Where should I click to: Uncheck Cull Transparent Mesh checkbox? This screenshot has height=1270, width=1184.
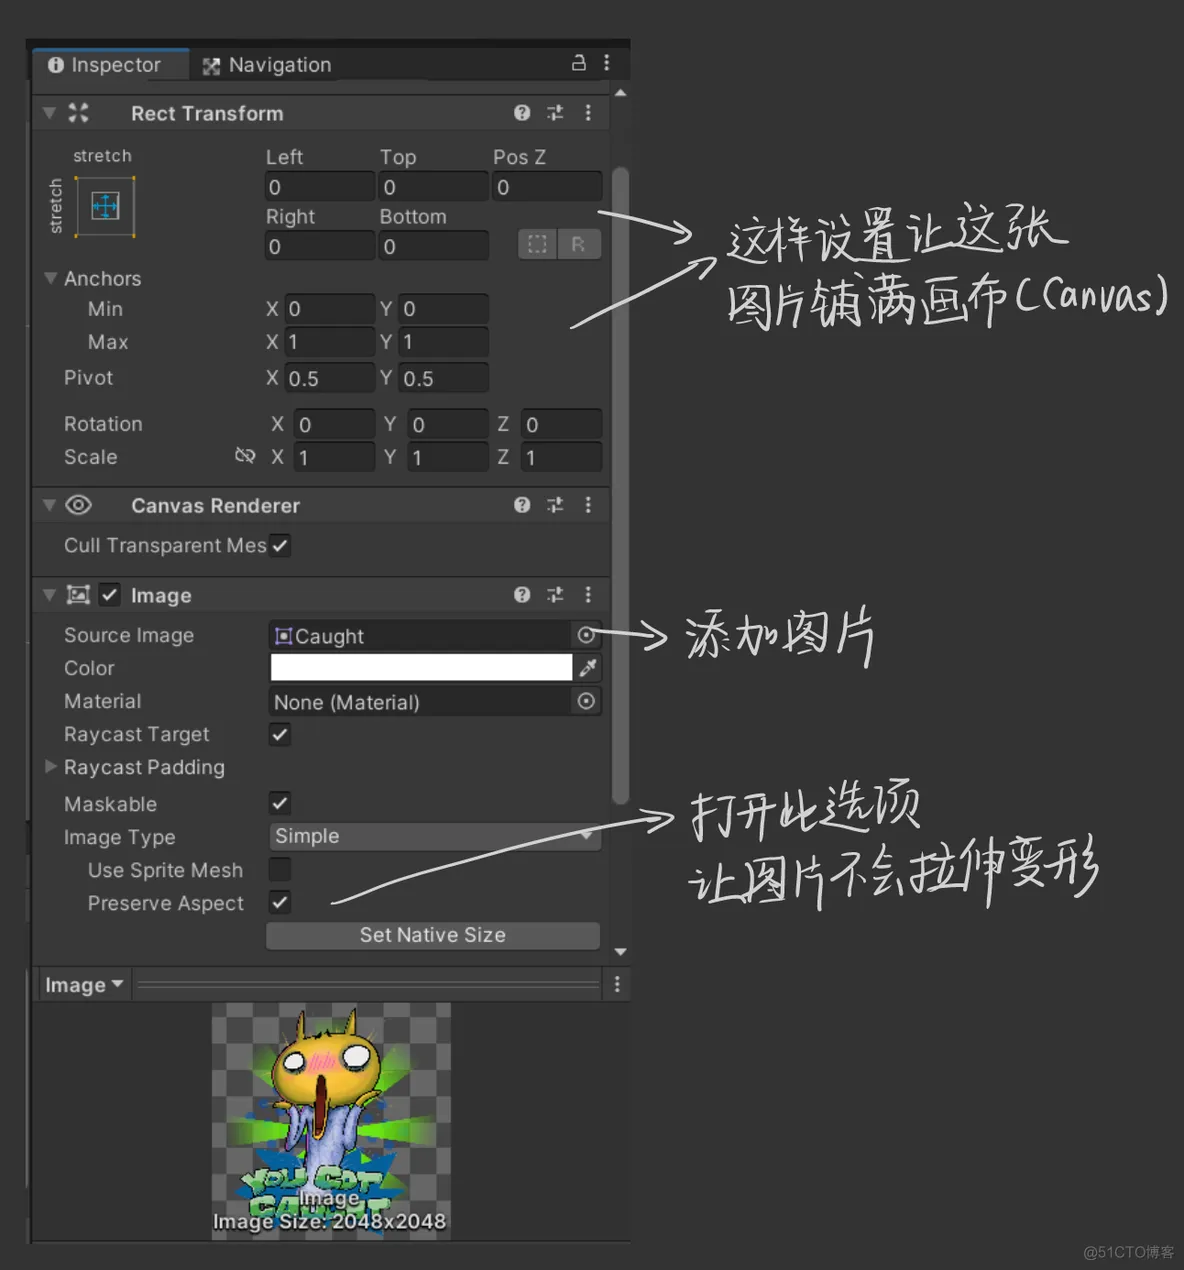[x=280, y=546]
